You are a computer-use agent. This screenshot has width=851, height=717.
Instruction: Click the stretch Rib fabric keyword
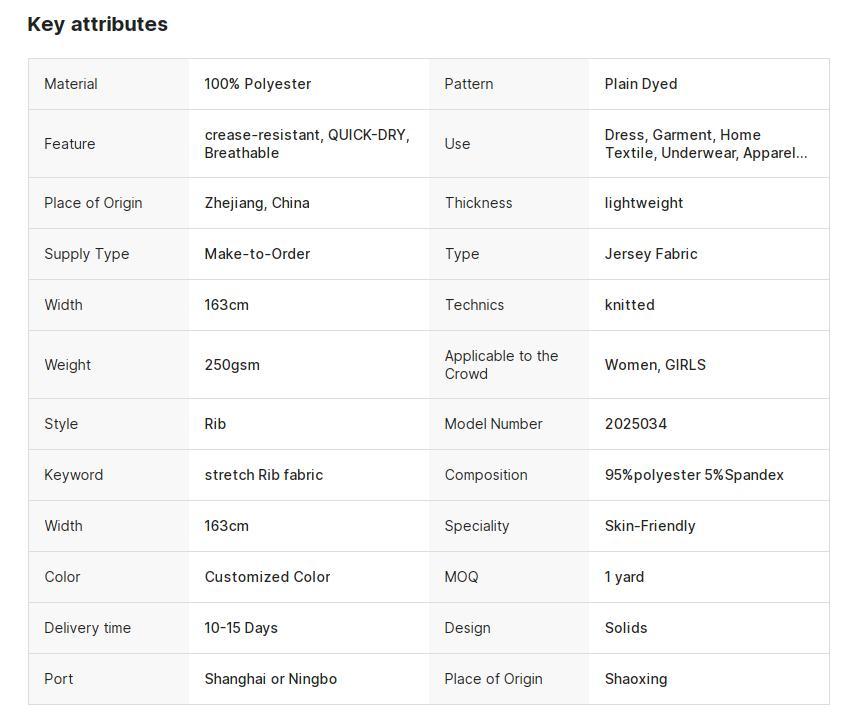pyautogui.click(x=264, y=475)
